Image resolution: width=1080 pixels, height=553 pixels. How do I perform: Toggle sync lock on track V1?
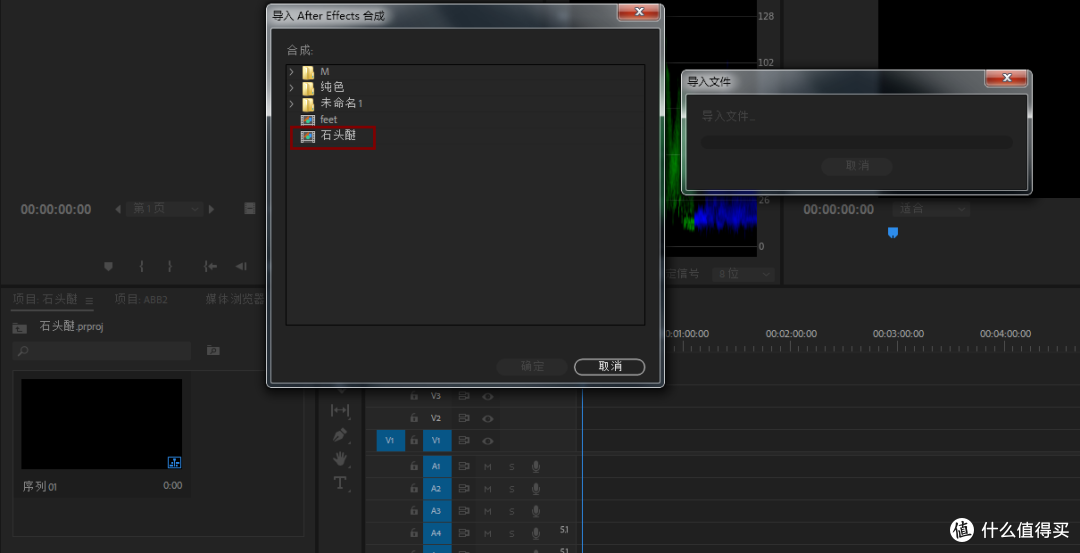pyautogui.click(x=464, y=440)
